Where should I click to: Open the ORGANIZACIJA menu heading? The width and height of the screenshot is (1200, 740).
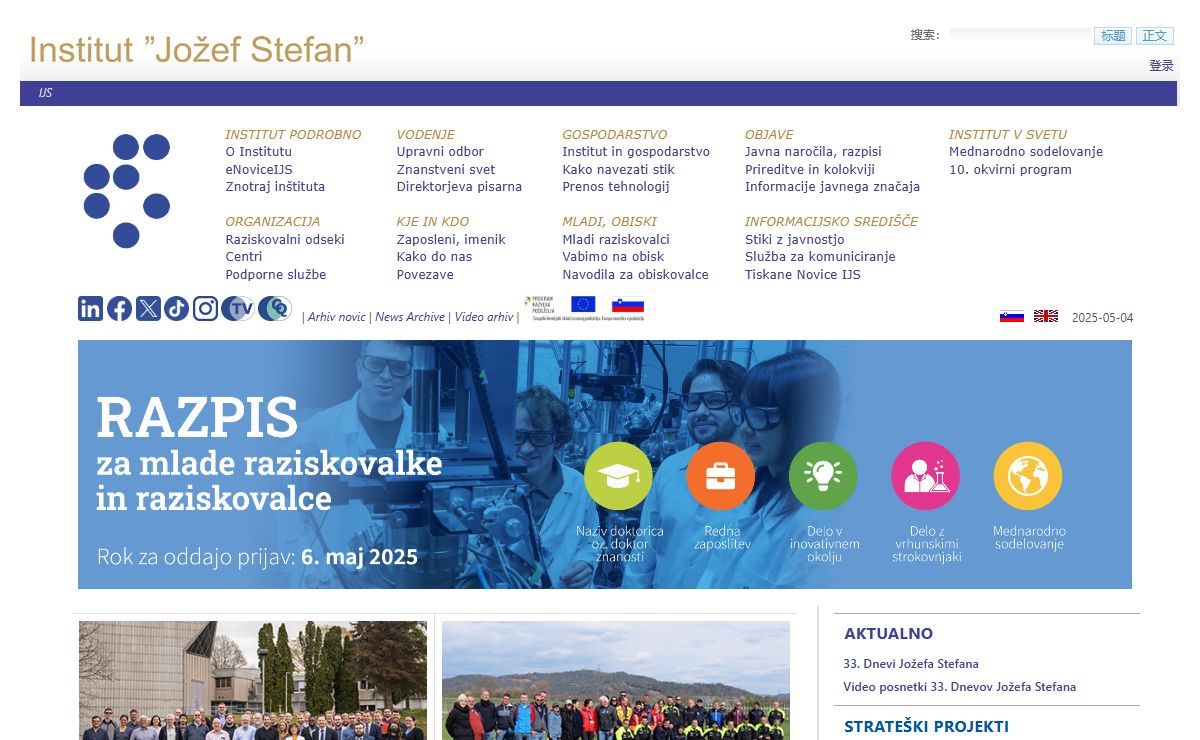pyautogui.click(x=273, y=221)
